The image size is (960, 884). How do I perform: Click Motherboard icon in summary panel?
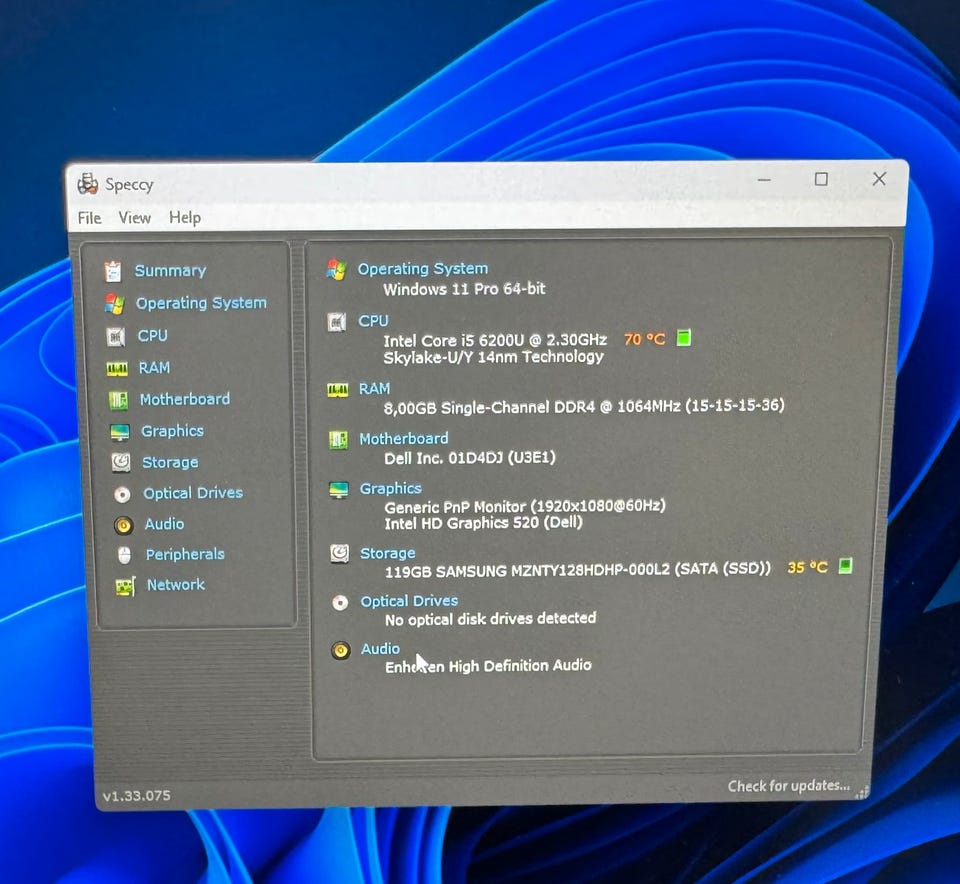coord(339,440)
